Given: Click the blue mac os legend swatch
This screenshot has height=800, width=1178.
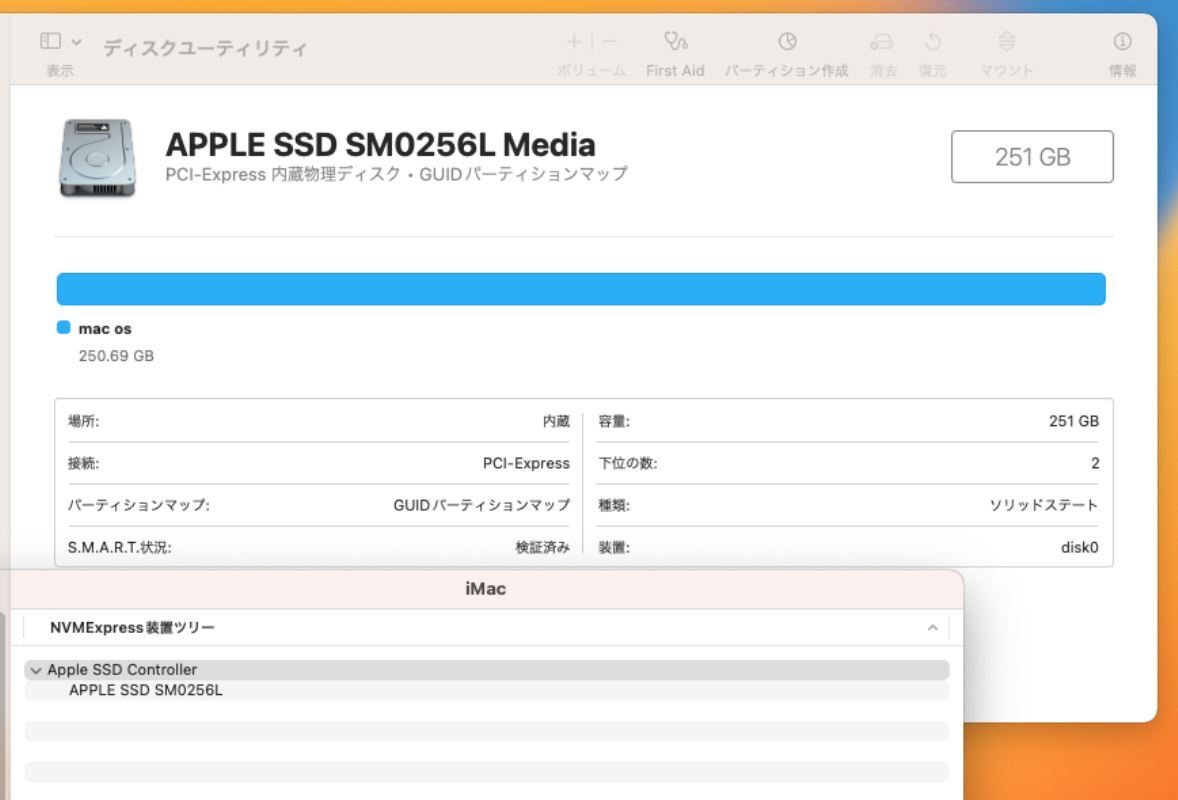Looking at the screenshot, I should click(x=64, y=328).
